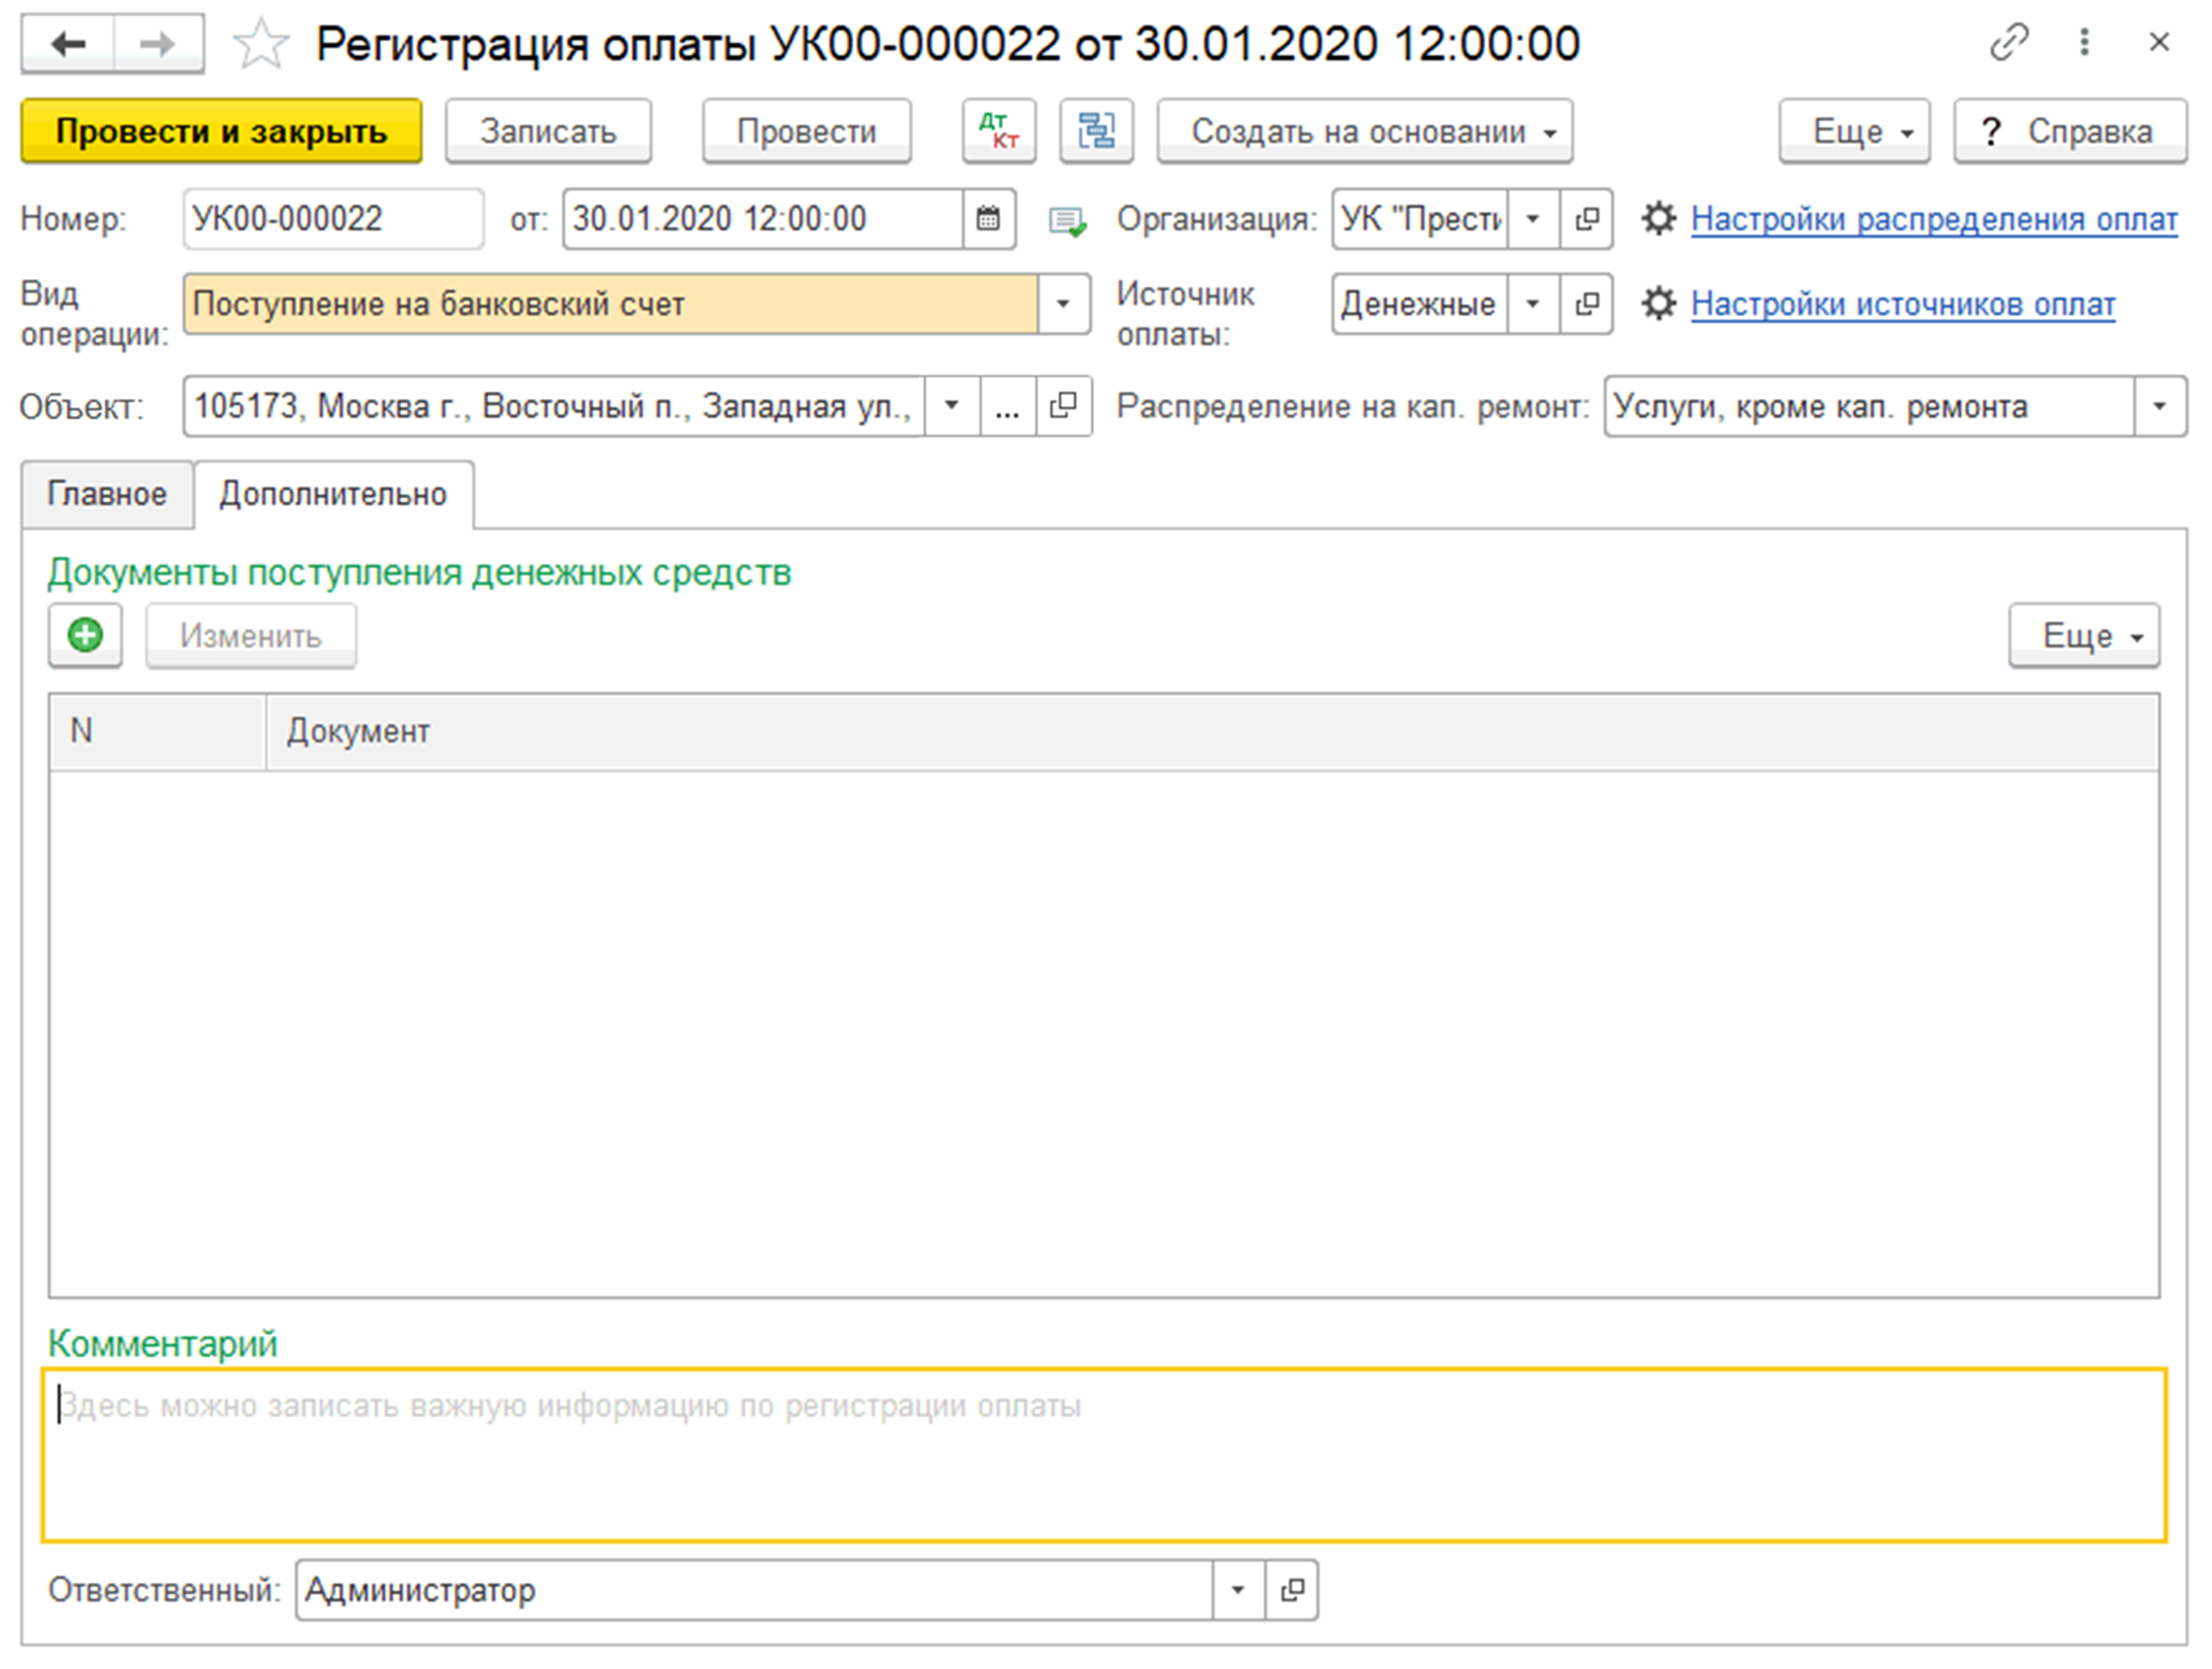Expand the Источник оплаты dropdown arrow

1533,304
